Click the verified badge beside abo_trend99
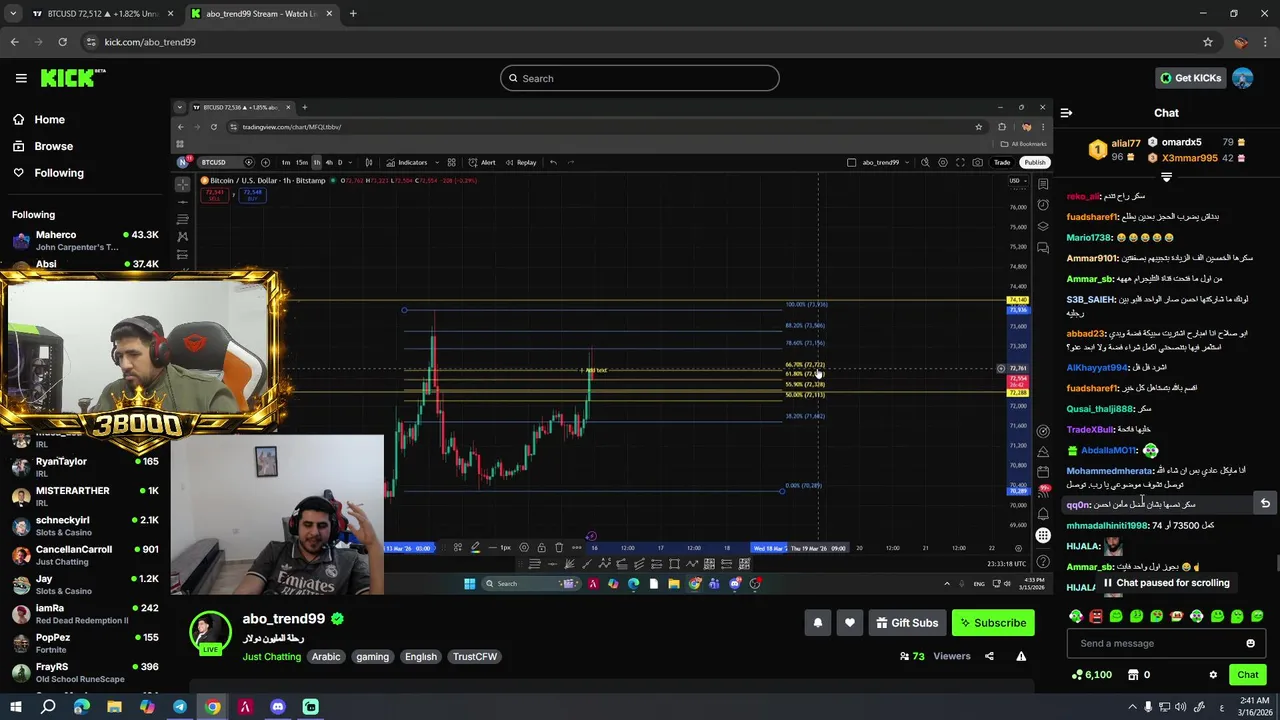The height and width of the screenshot is (720, 1280). (337, 619)
